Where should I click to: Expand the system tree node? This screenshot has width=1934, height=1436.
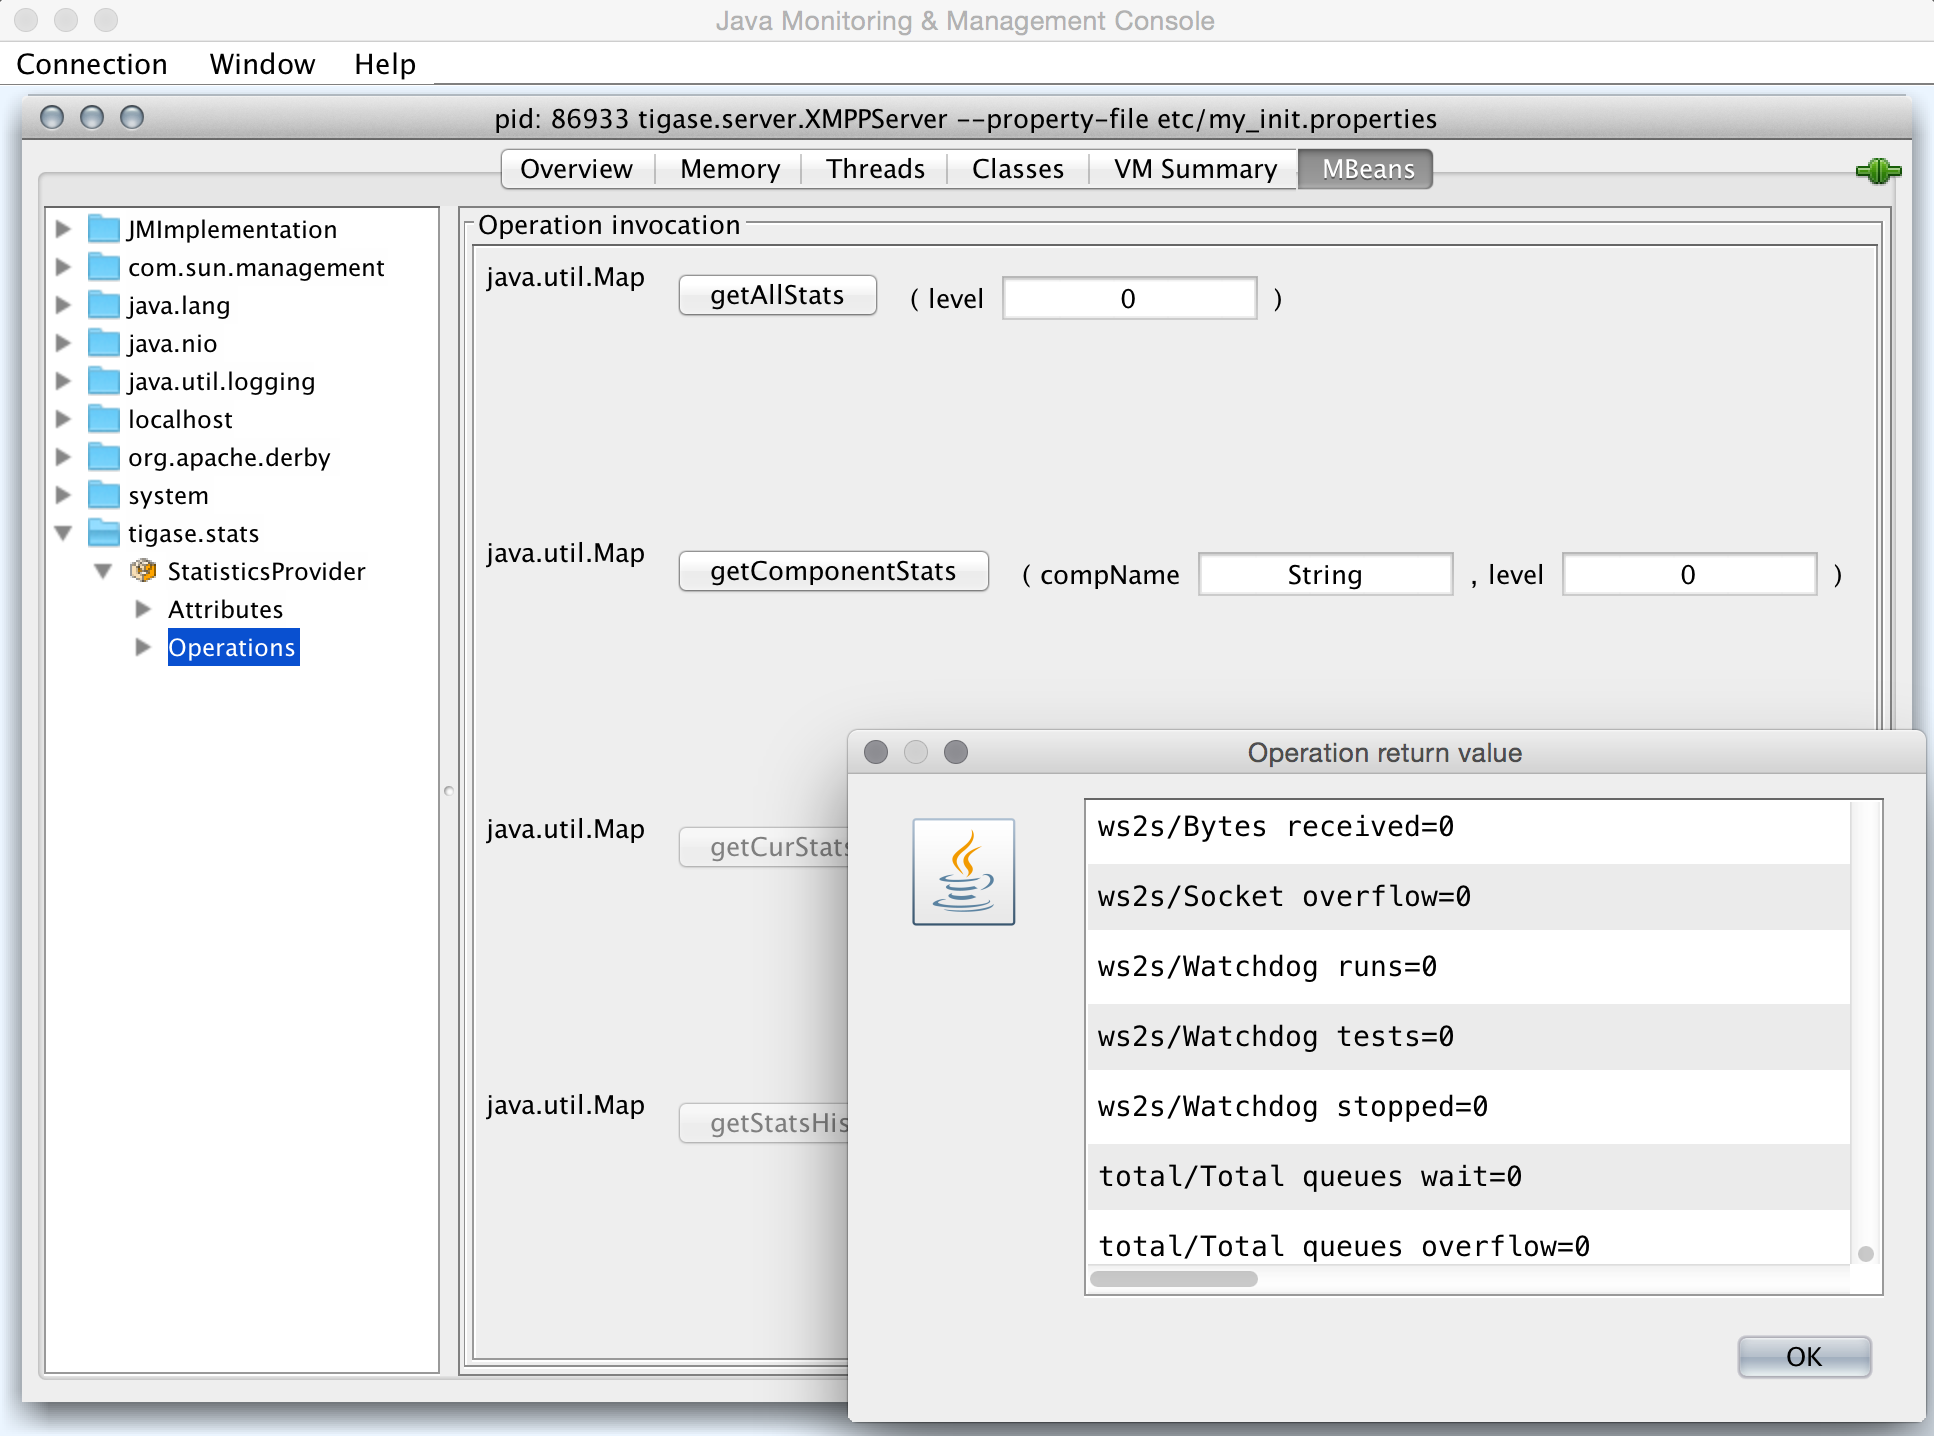(x=63, y=495)
